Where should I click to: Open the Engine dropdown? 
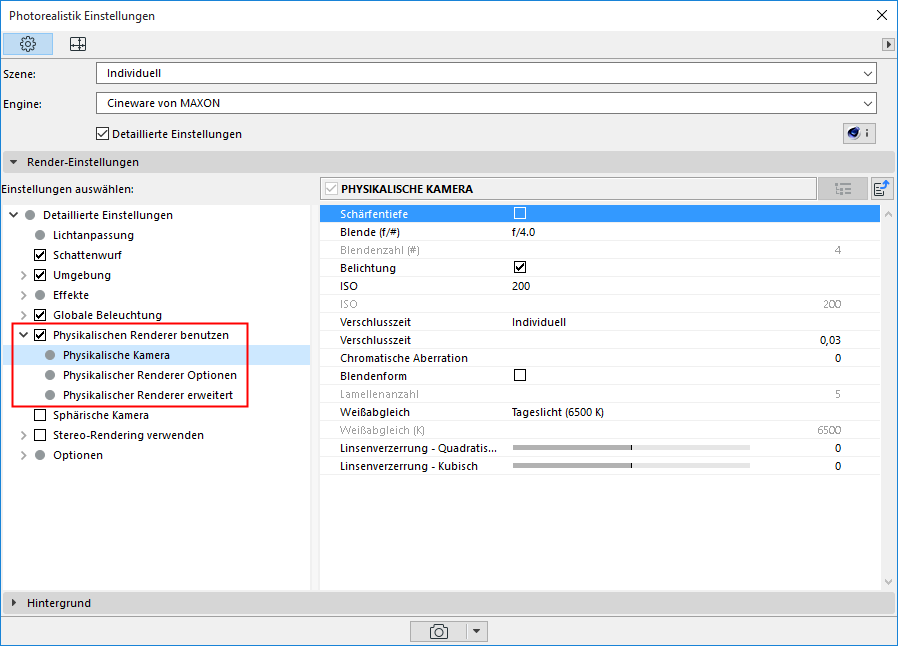[486, 103]
